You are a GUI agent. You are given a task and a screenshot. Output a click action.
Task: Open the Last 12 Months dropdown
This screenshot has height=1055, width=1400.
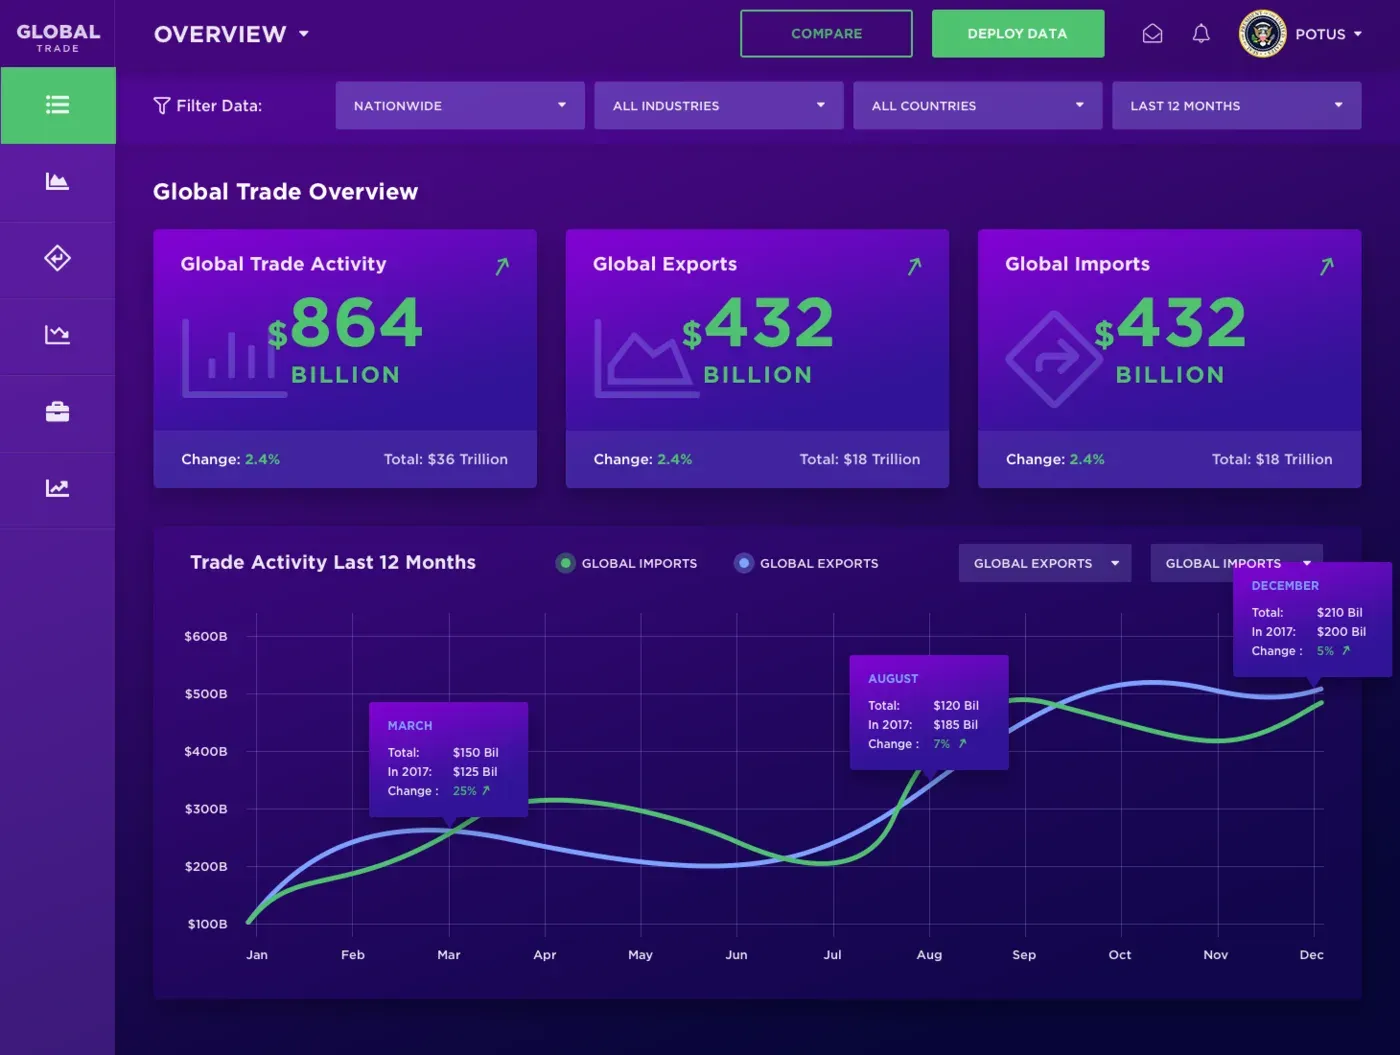click(1237, 106)
